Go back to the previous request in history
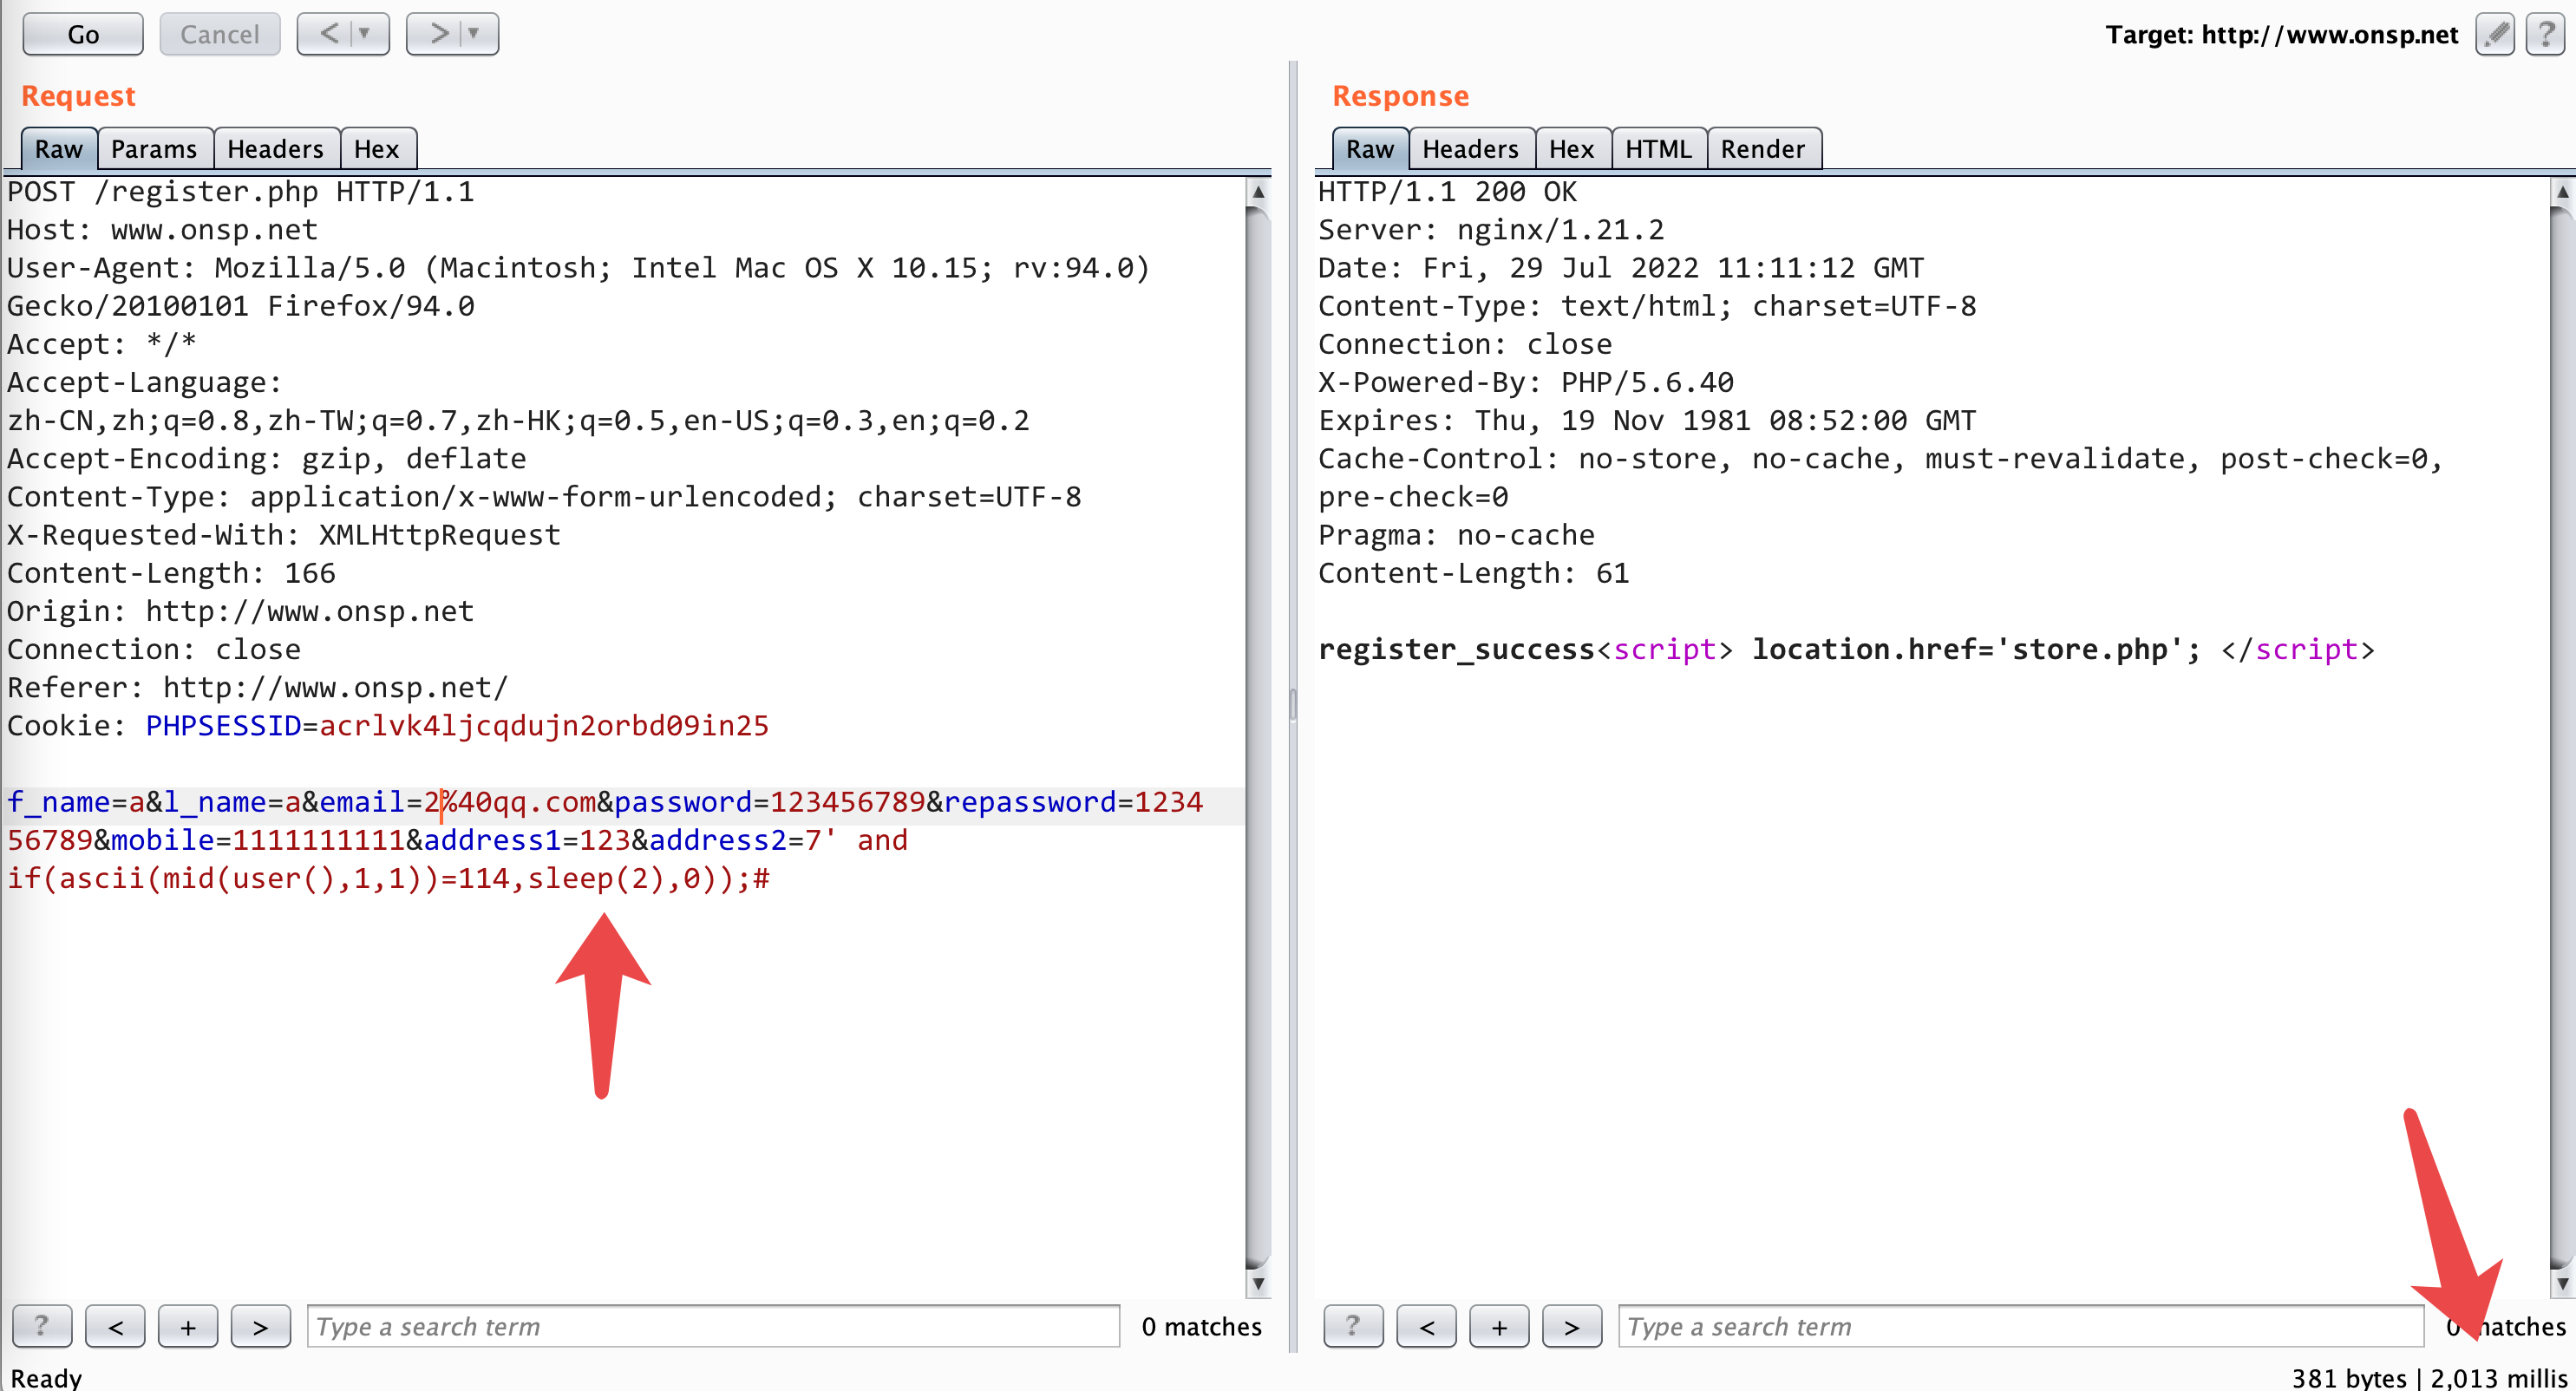 point(329,34)
